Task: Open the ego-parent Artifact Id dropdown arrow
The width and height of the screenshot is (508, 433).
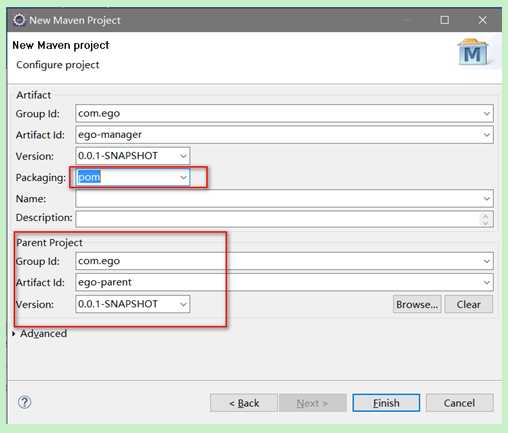Action: 486,282
